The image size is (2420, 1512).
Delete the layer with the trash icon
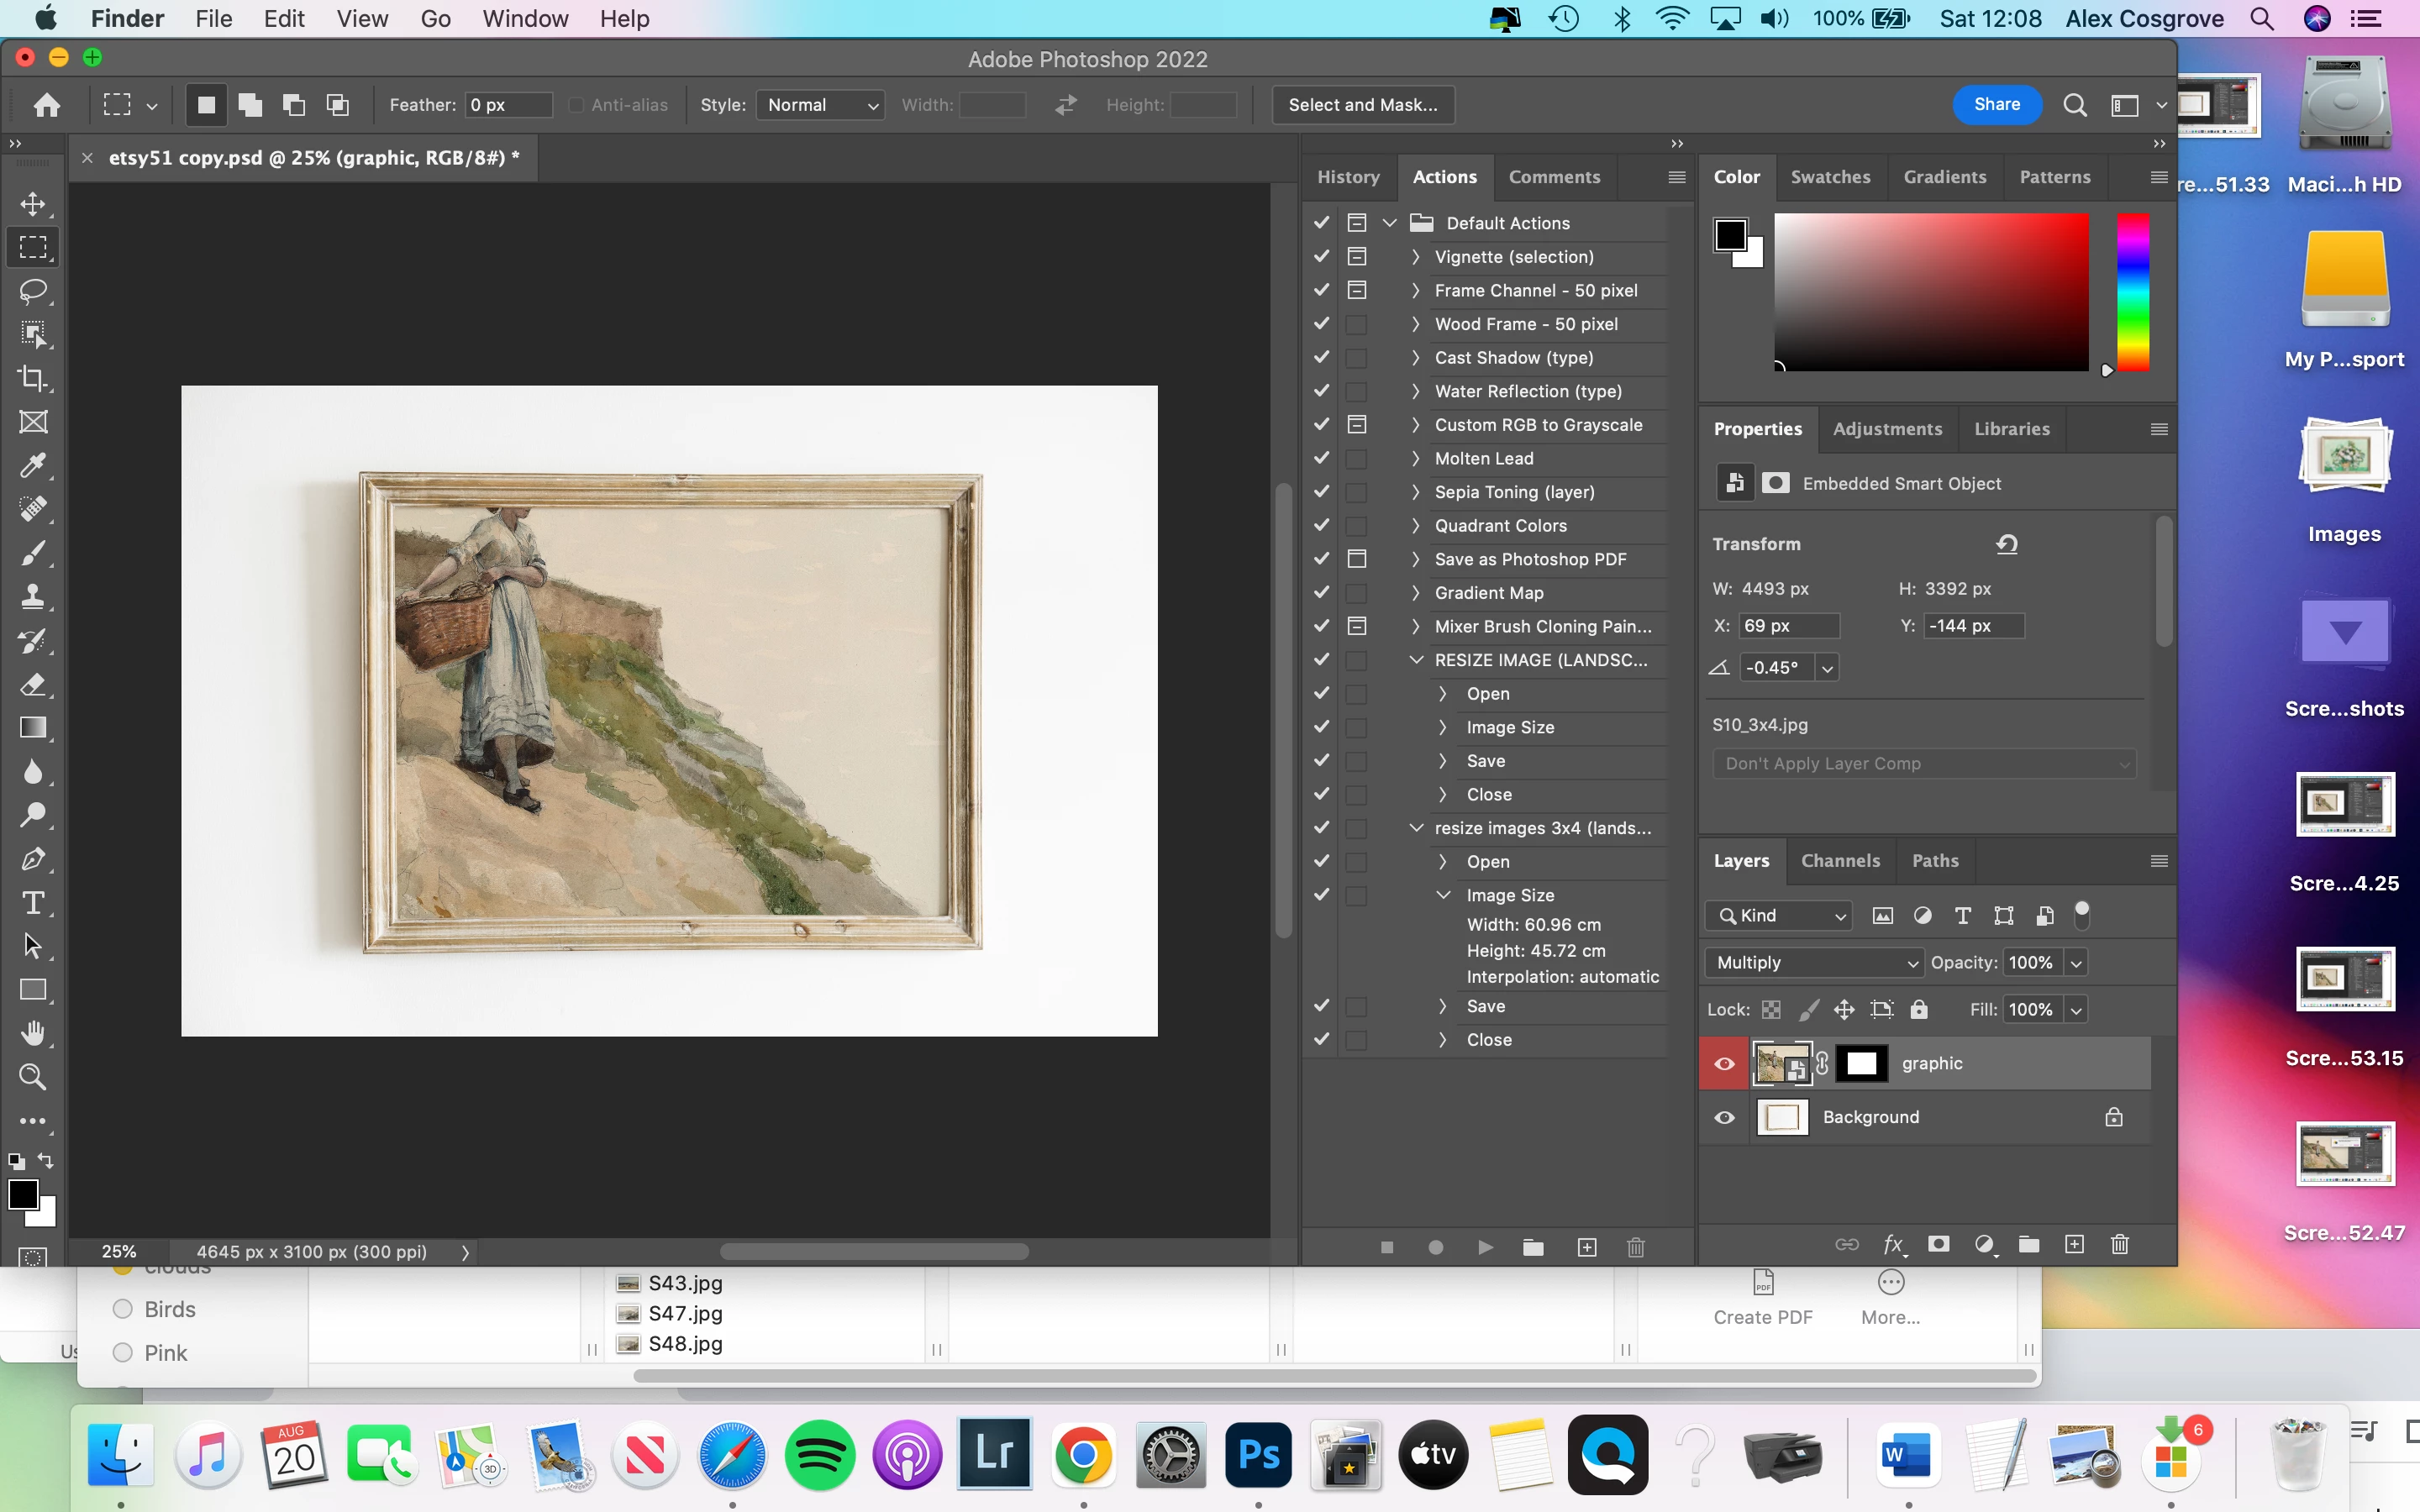click(2119, 1245)
